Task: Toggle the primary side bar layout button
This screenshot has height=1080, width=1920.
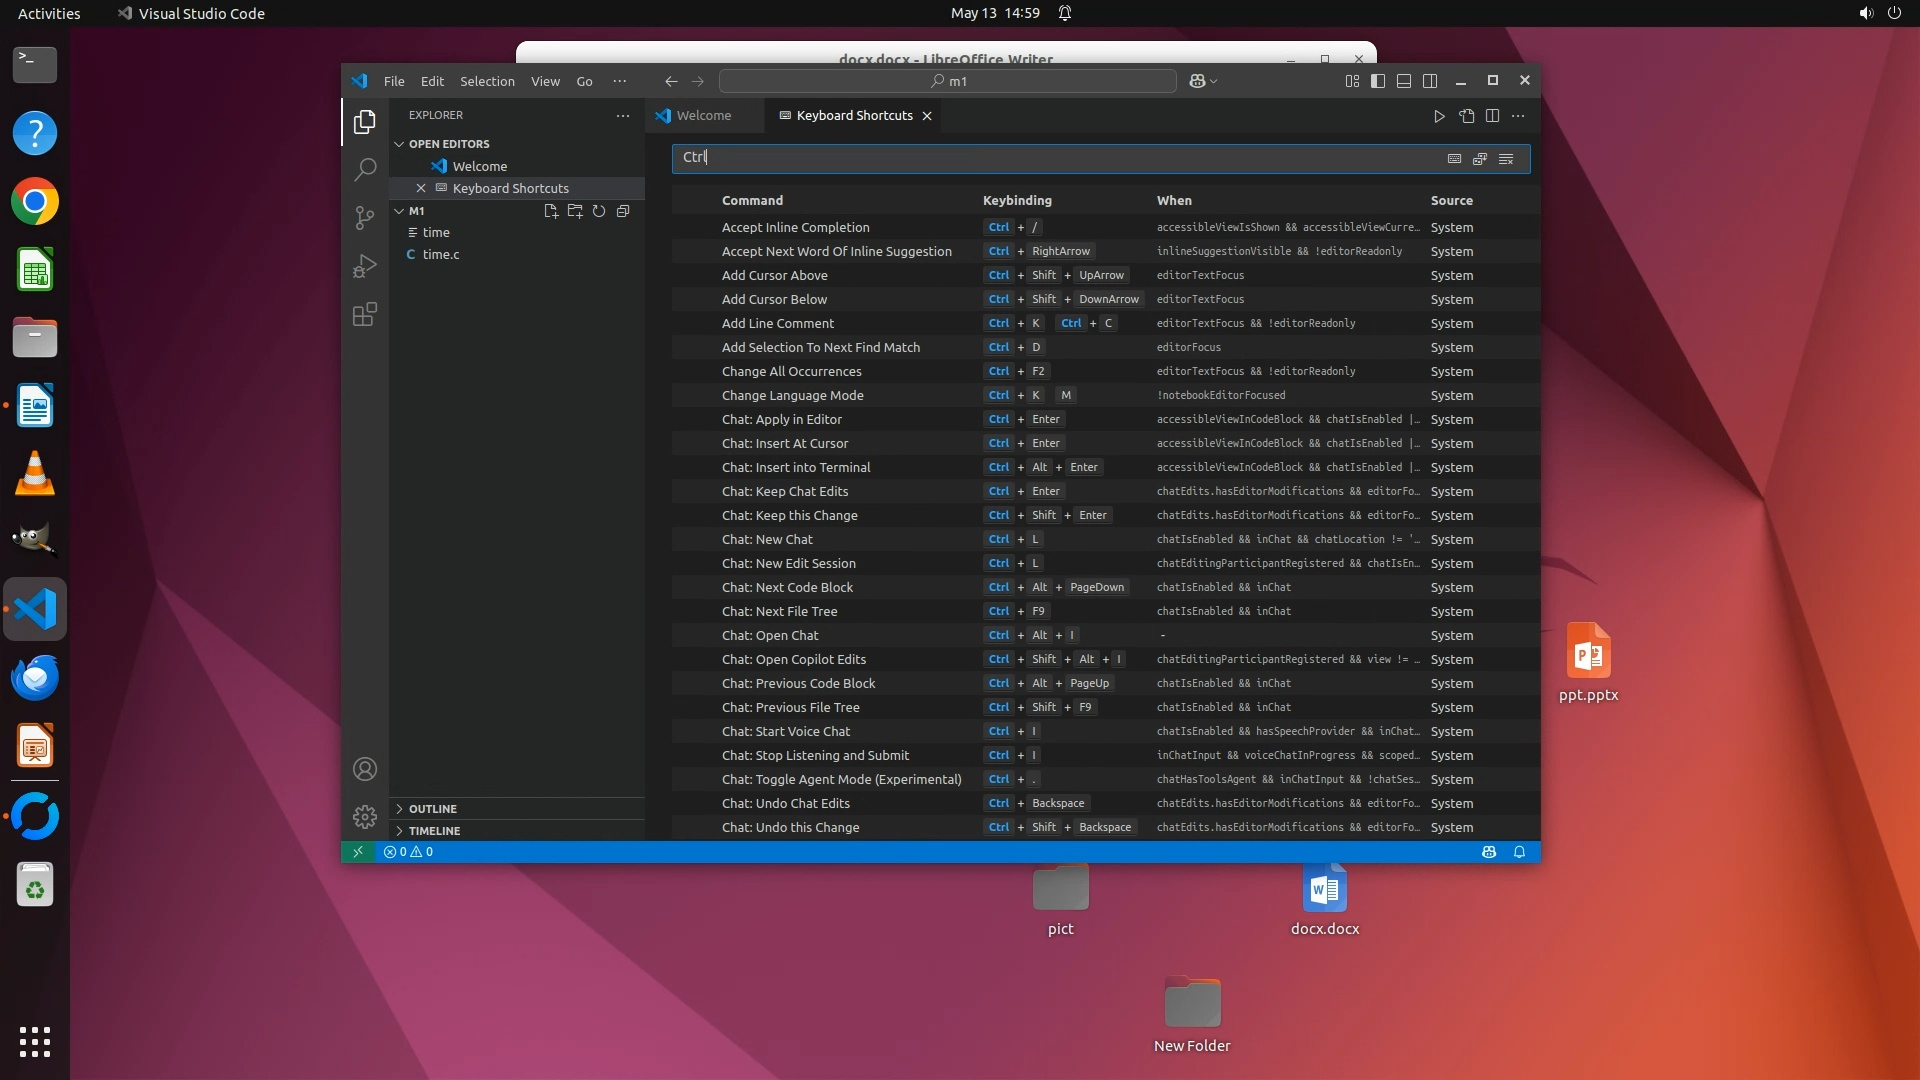Action: (1378, 81)
